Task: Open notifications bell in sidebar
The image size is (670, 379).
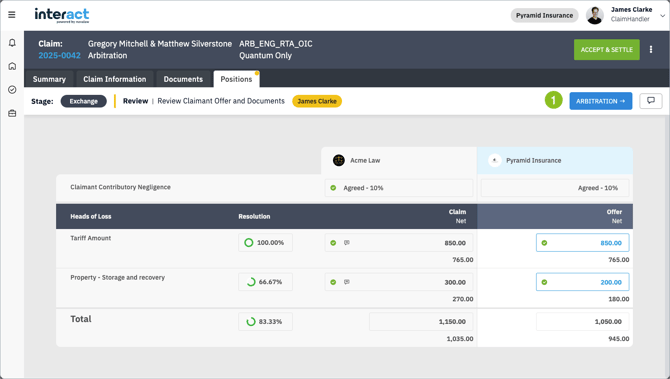Action: click(12, 43)
